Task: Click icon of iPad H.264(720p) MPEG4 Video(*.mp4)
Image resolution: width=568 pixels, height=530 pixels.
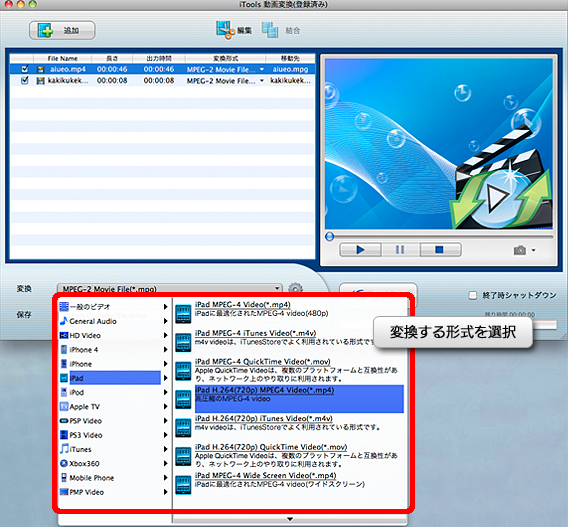Action: coord(183,400)
